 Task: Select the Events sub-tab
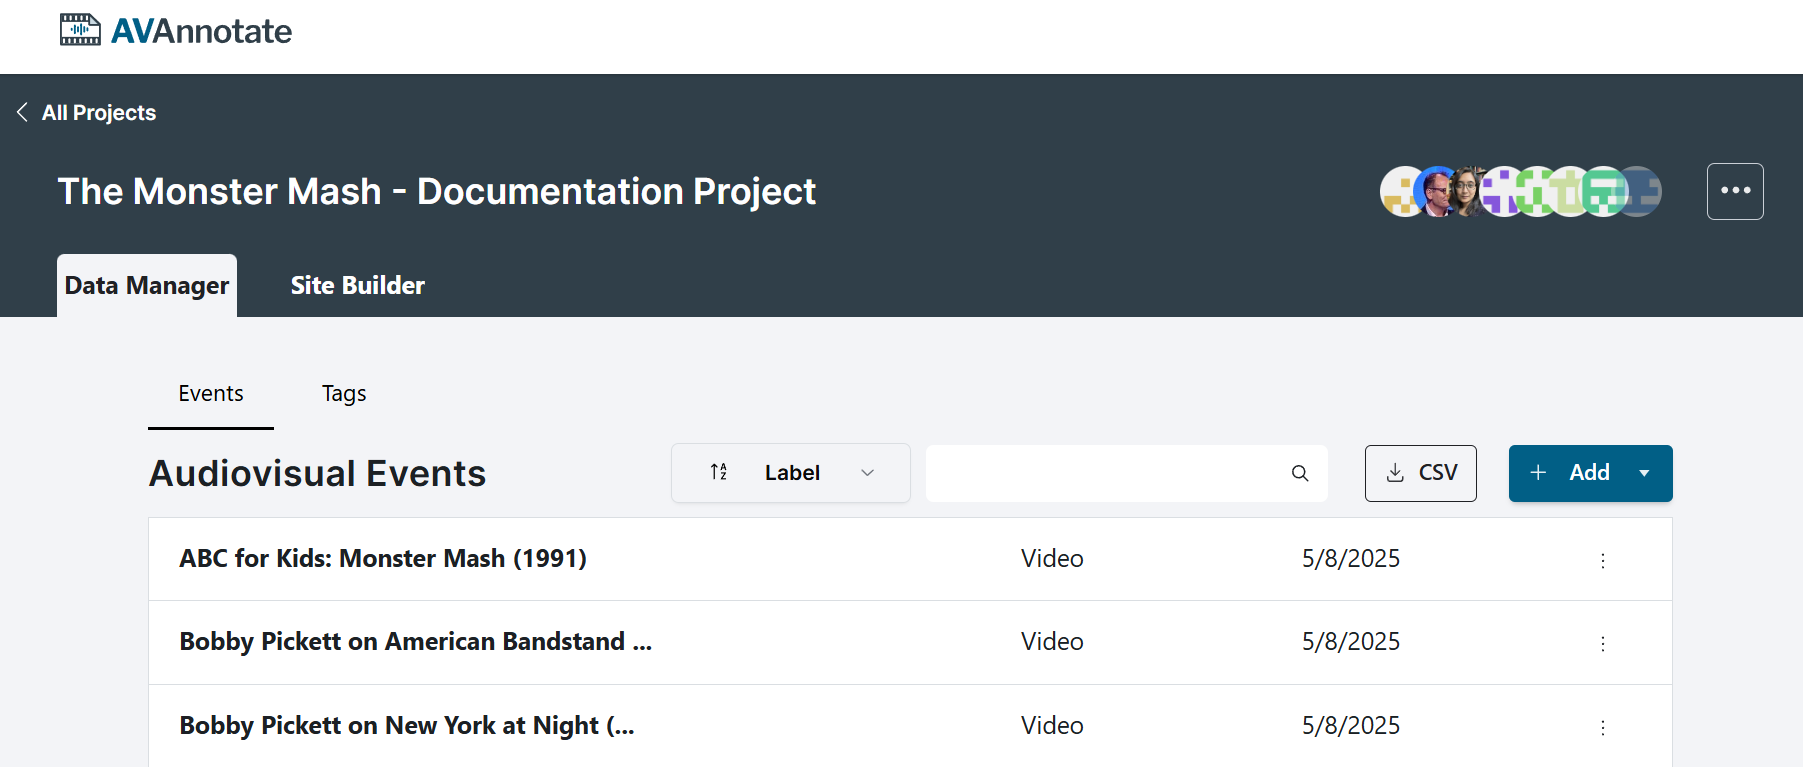coord(211,394)
